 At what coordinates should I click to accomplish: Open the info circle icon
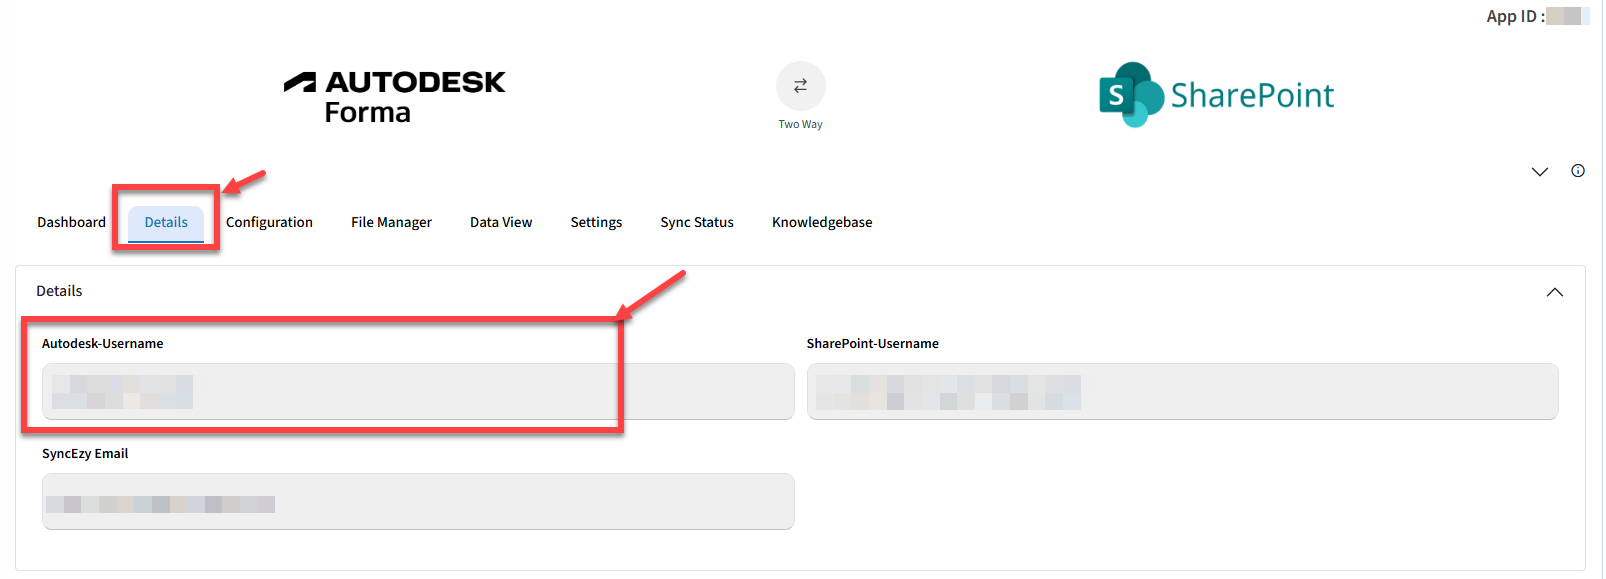1577,171
